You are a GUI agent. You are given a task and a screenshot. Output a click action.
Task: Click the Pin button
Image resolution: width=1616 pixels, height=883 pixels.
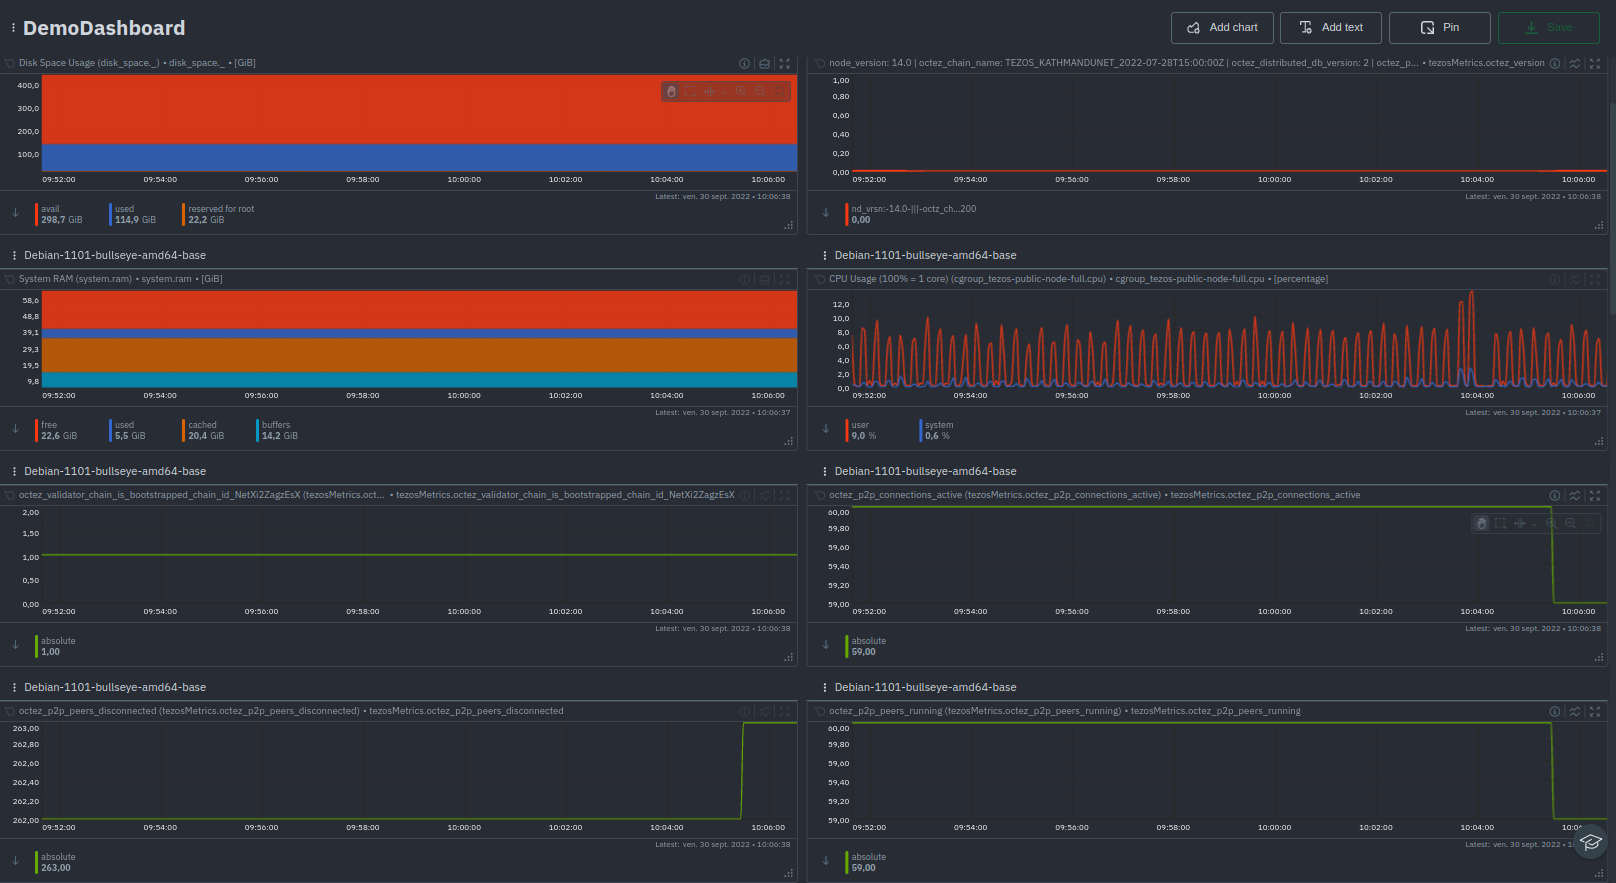[1440, 28]
